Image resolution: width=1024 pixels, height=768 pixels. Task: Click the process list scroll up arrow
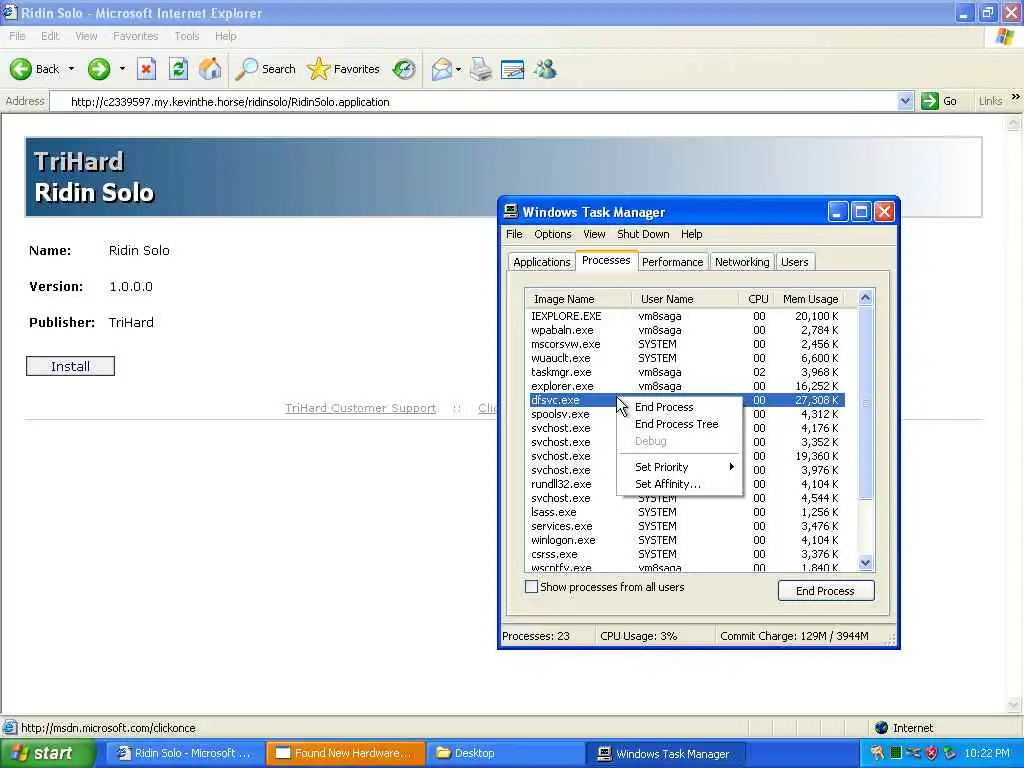pyautogui.click(x=865, y=298)
